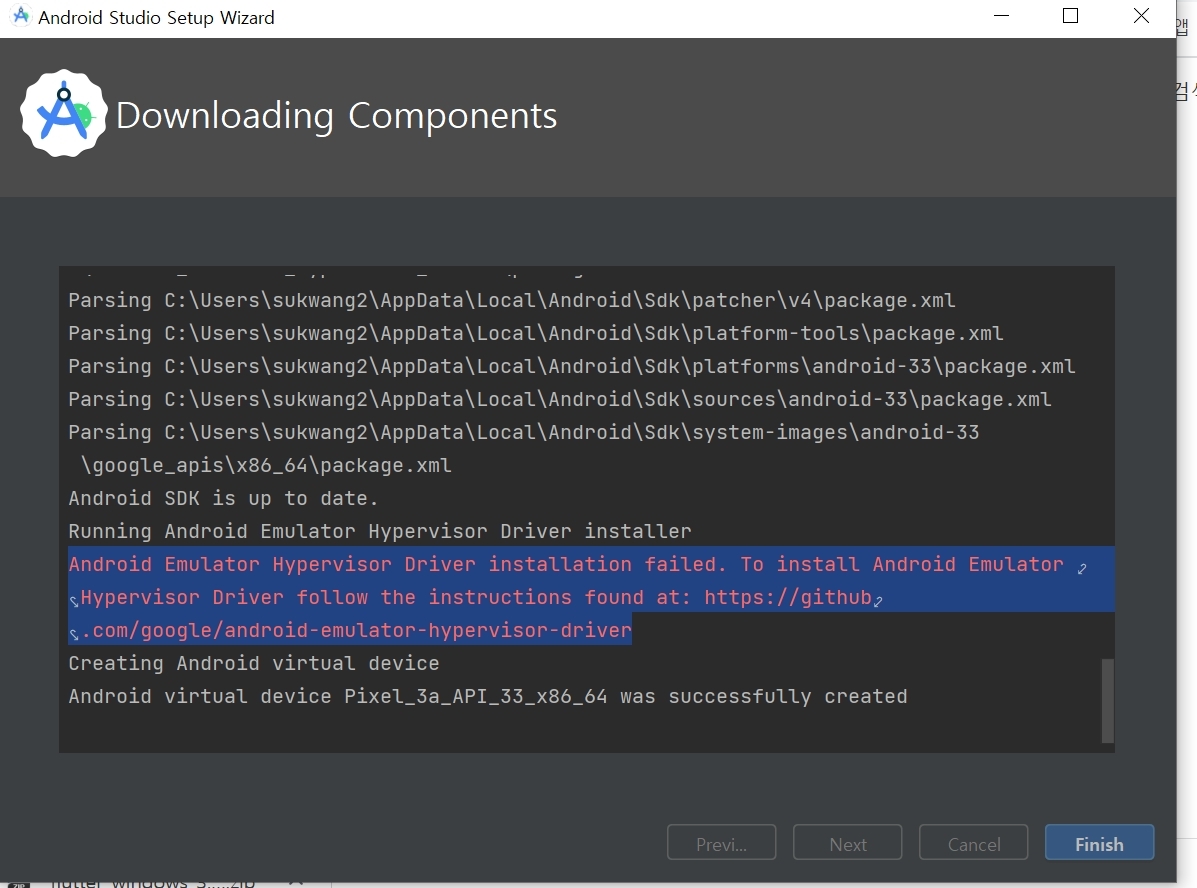Close the Android Studio Setup Wizard window
Image resolution: width=1197 pixels, height=888 pixels.
point(1141,16)
